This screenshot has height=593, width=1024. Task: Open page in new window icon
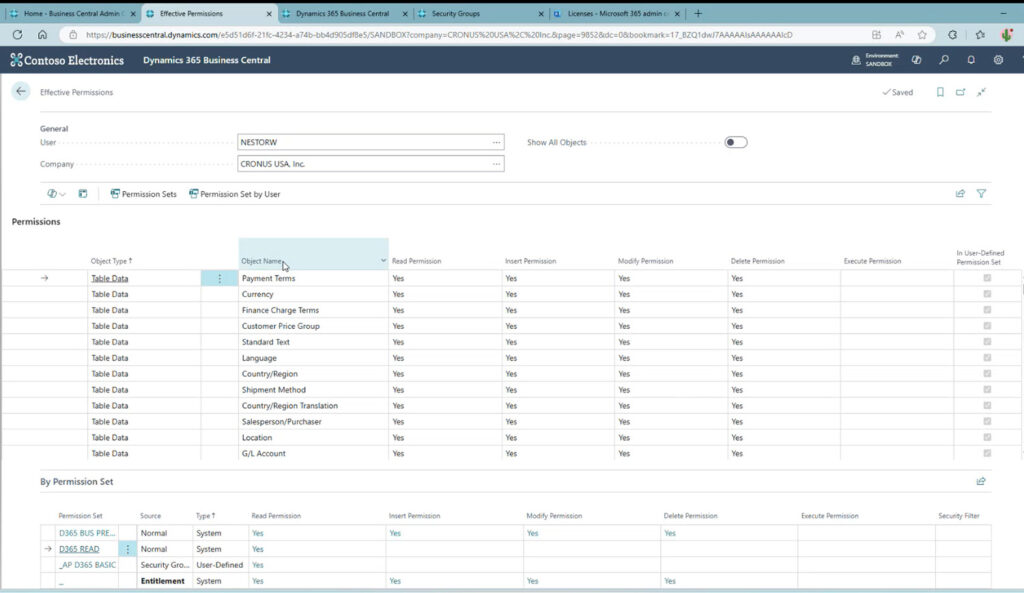(961, 92)
